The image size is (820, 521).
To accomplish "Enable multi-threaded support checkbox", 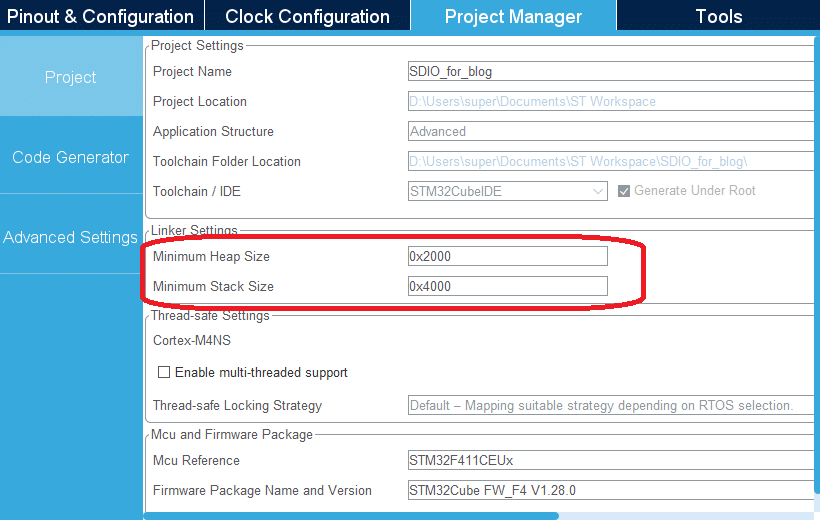I will coord(164,372).
